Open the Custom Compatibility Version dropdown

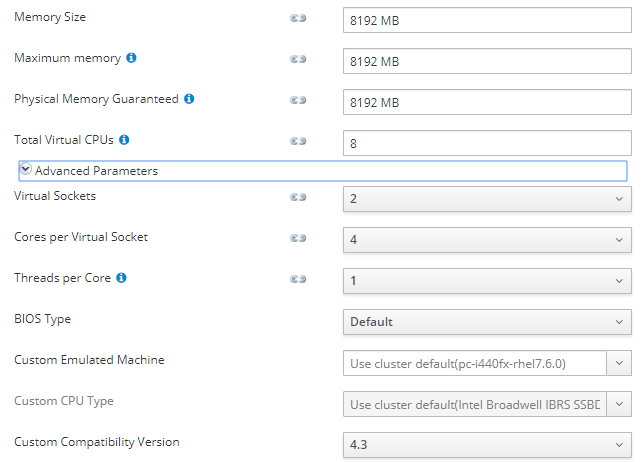[x=487, y=443]
